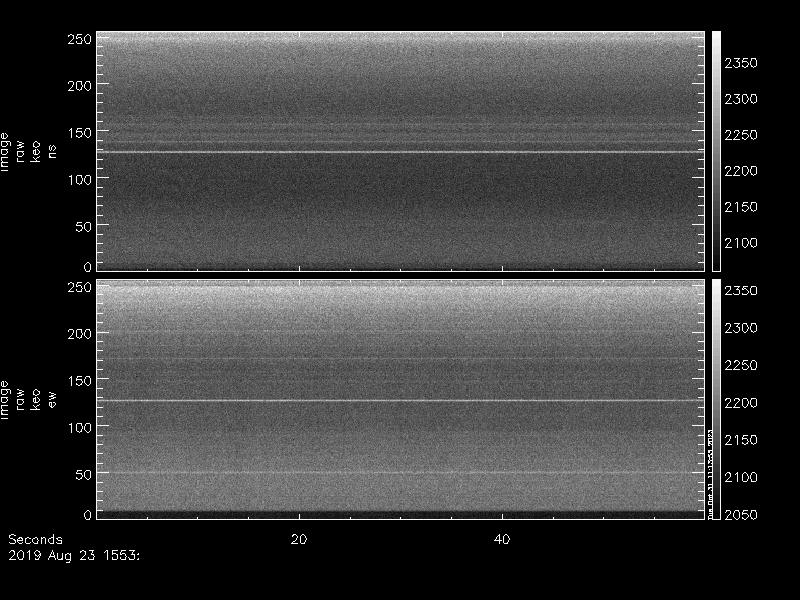Click the faint line near 50 in the ew keogram

(400, 472)
